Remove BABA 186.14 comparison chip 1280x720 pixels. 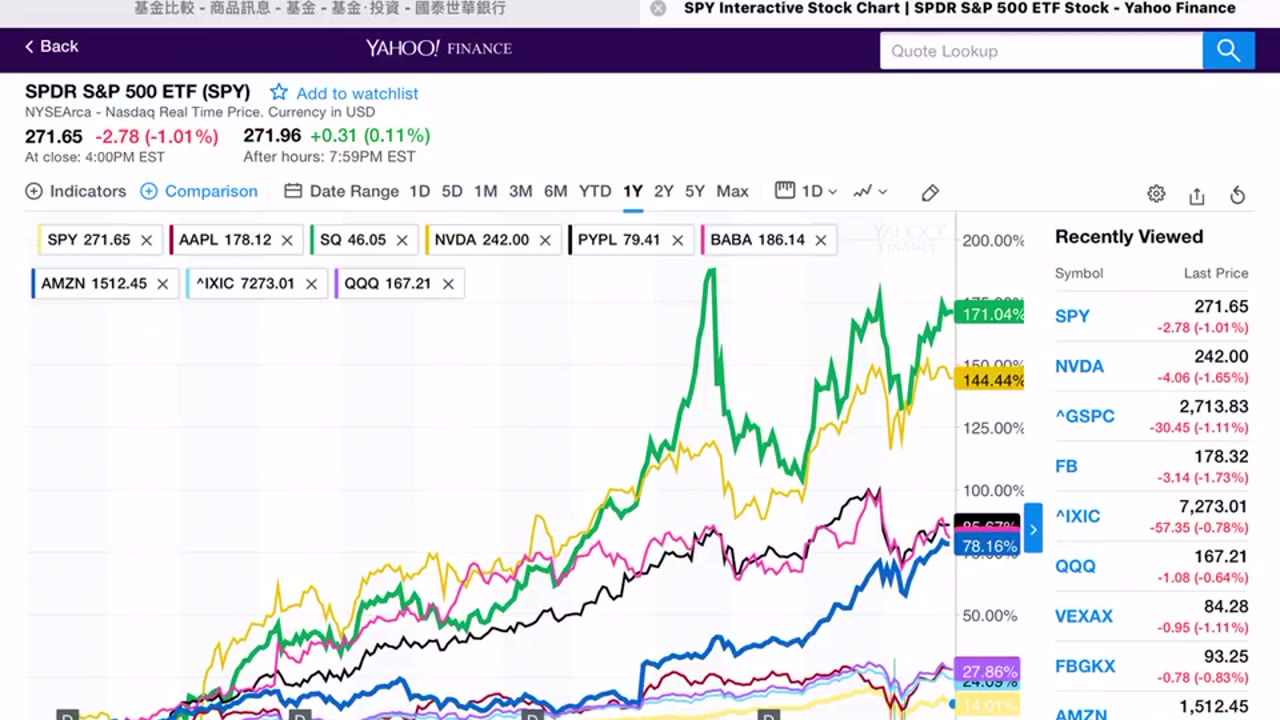point(821,240)
